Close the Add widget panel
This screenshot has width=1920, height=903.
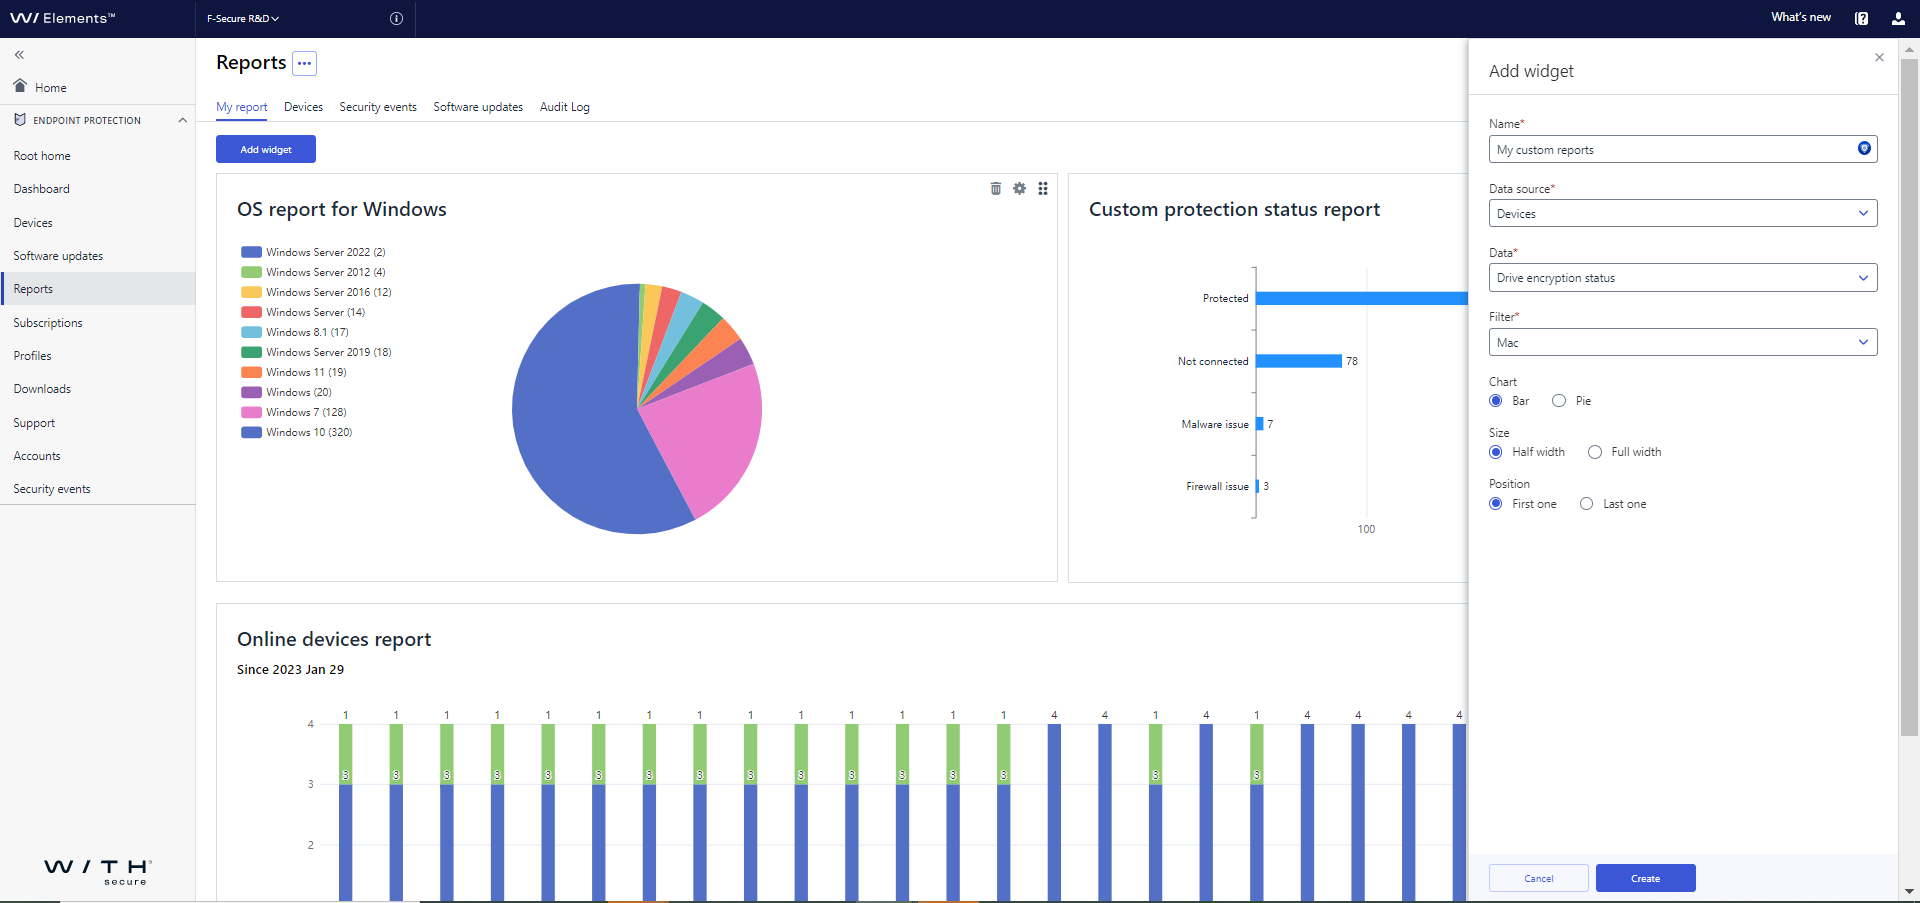pyautogui.click(x=1879, y=57)
